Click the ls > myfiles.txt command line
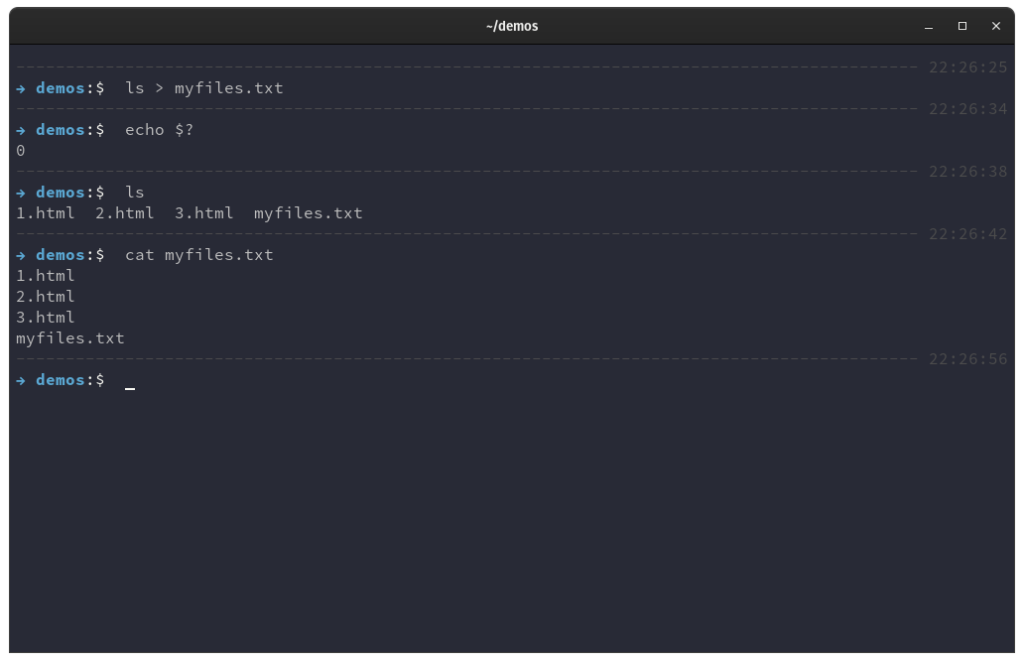The width and height of the screenshot is (1024, 662). [205, 88]
